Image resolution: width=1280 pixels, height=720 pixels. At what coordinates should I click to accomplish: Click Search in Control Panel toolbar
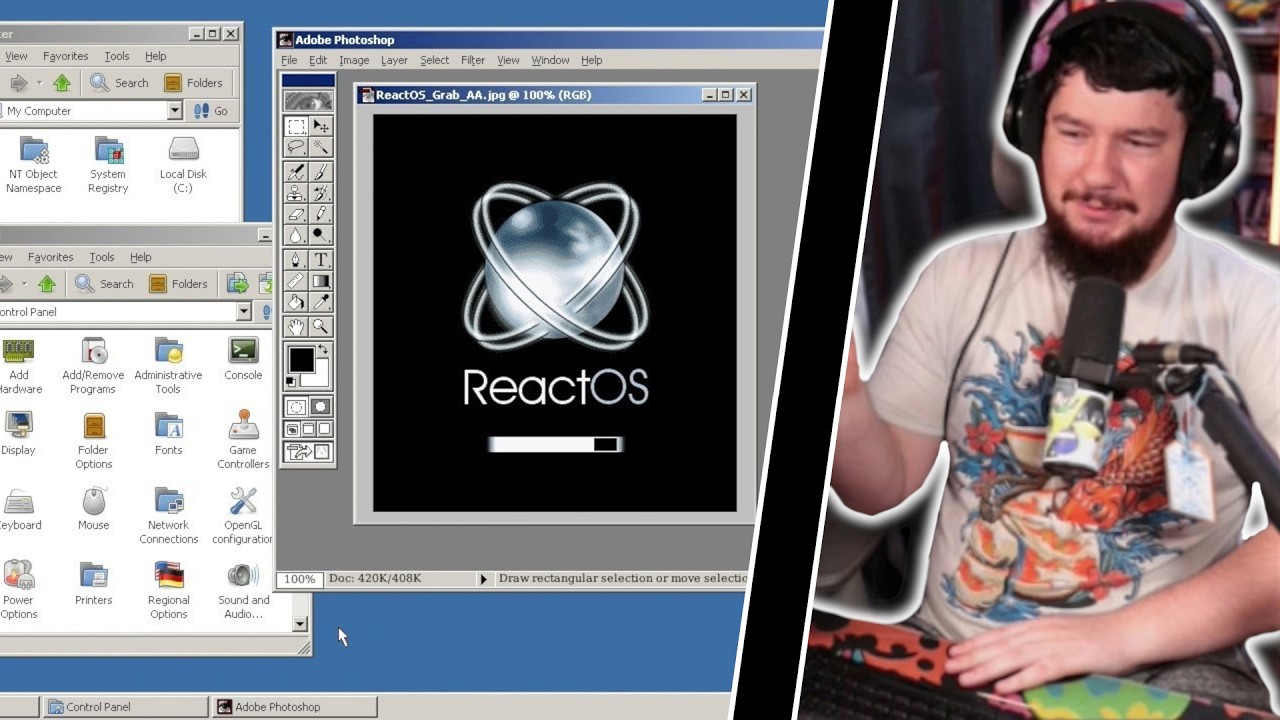point(104,284)
